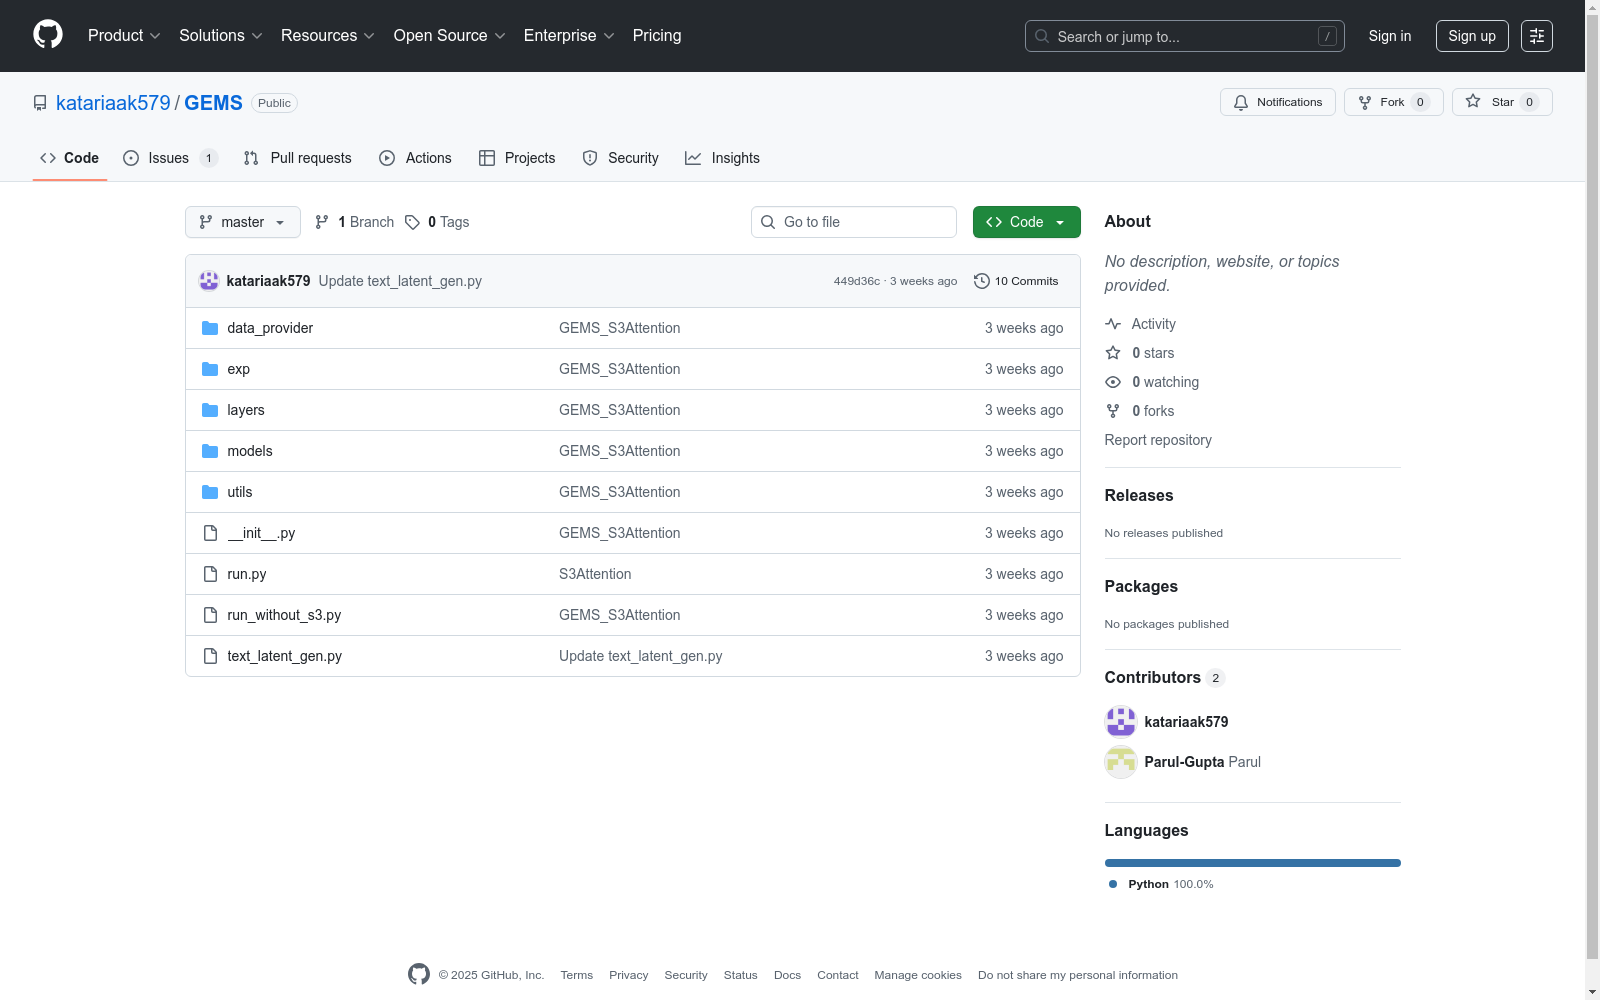Click the Python language bar
The width and height of the screenshot is (1600, 1000).
point(1253,863)
